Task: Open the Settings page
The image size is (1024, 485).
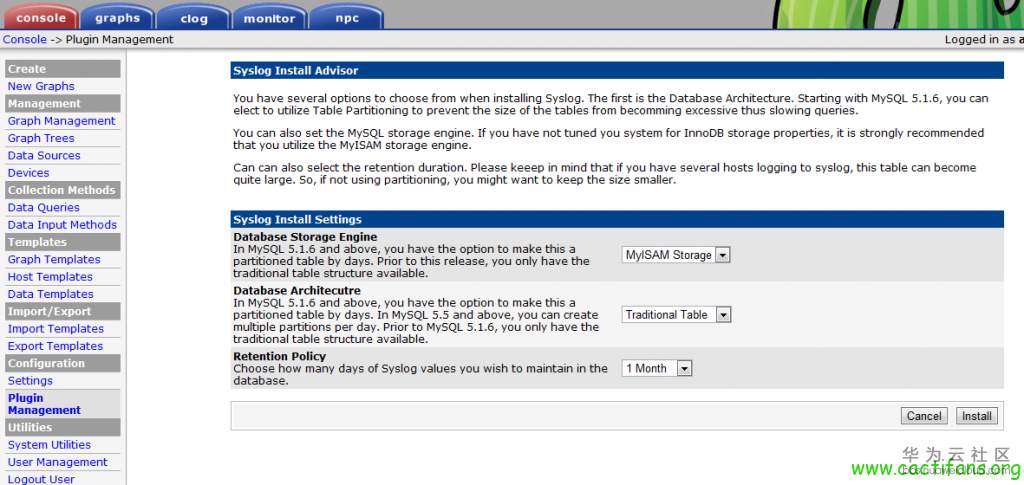Action: (x=30, y=381)
